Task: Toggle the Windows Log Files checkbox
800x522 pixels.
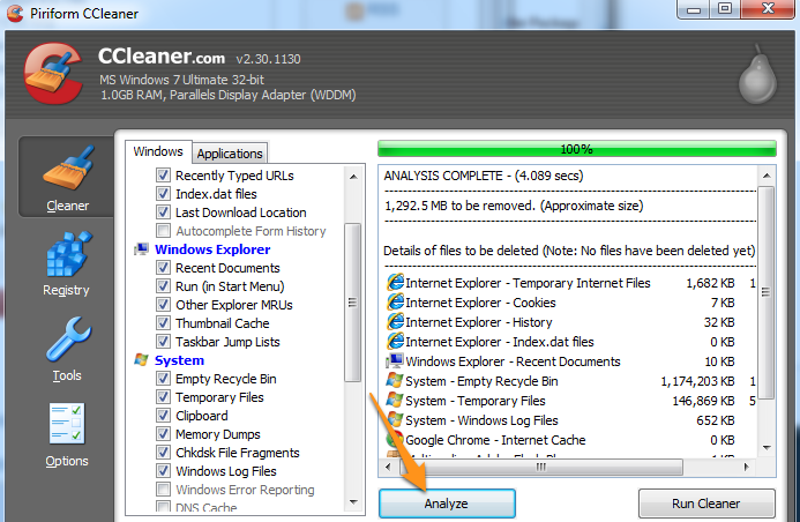Action: click(x=163, y=470)
